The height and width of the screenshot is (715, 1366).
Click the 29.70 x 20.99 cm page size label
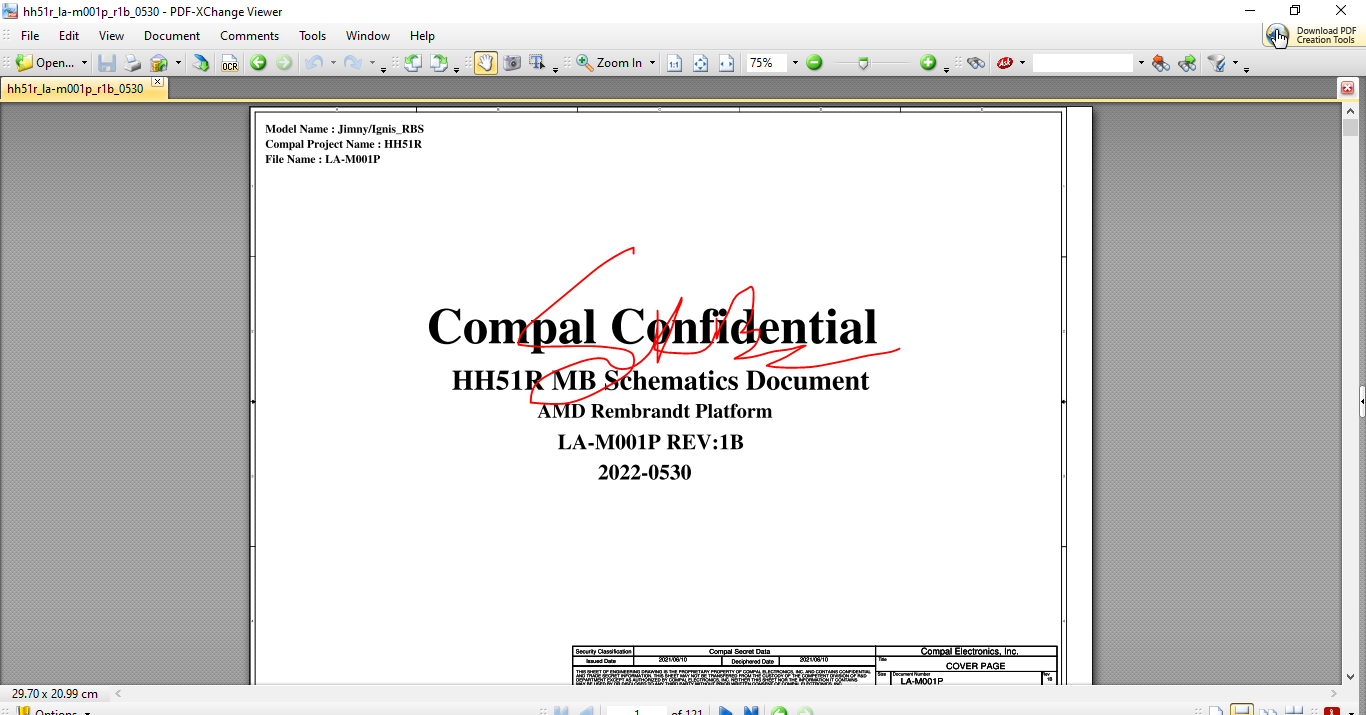coord(54,693)
